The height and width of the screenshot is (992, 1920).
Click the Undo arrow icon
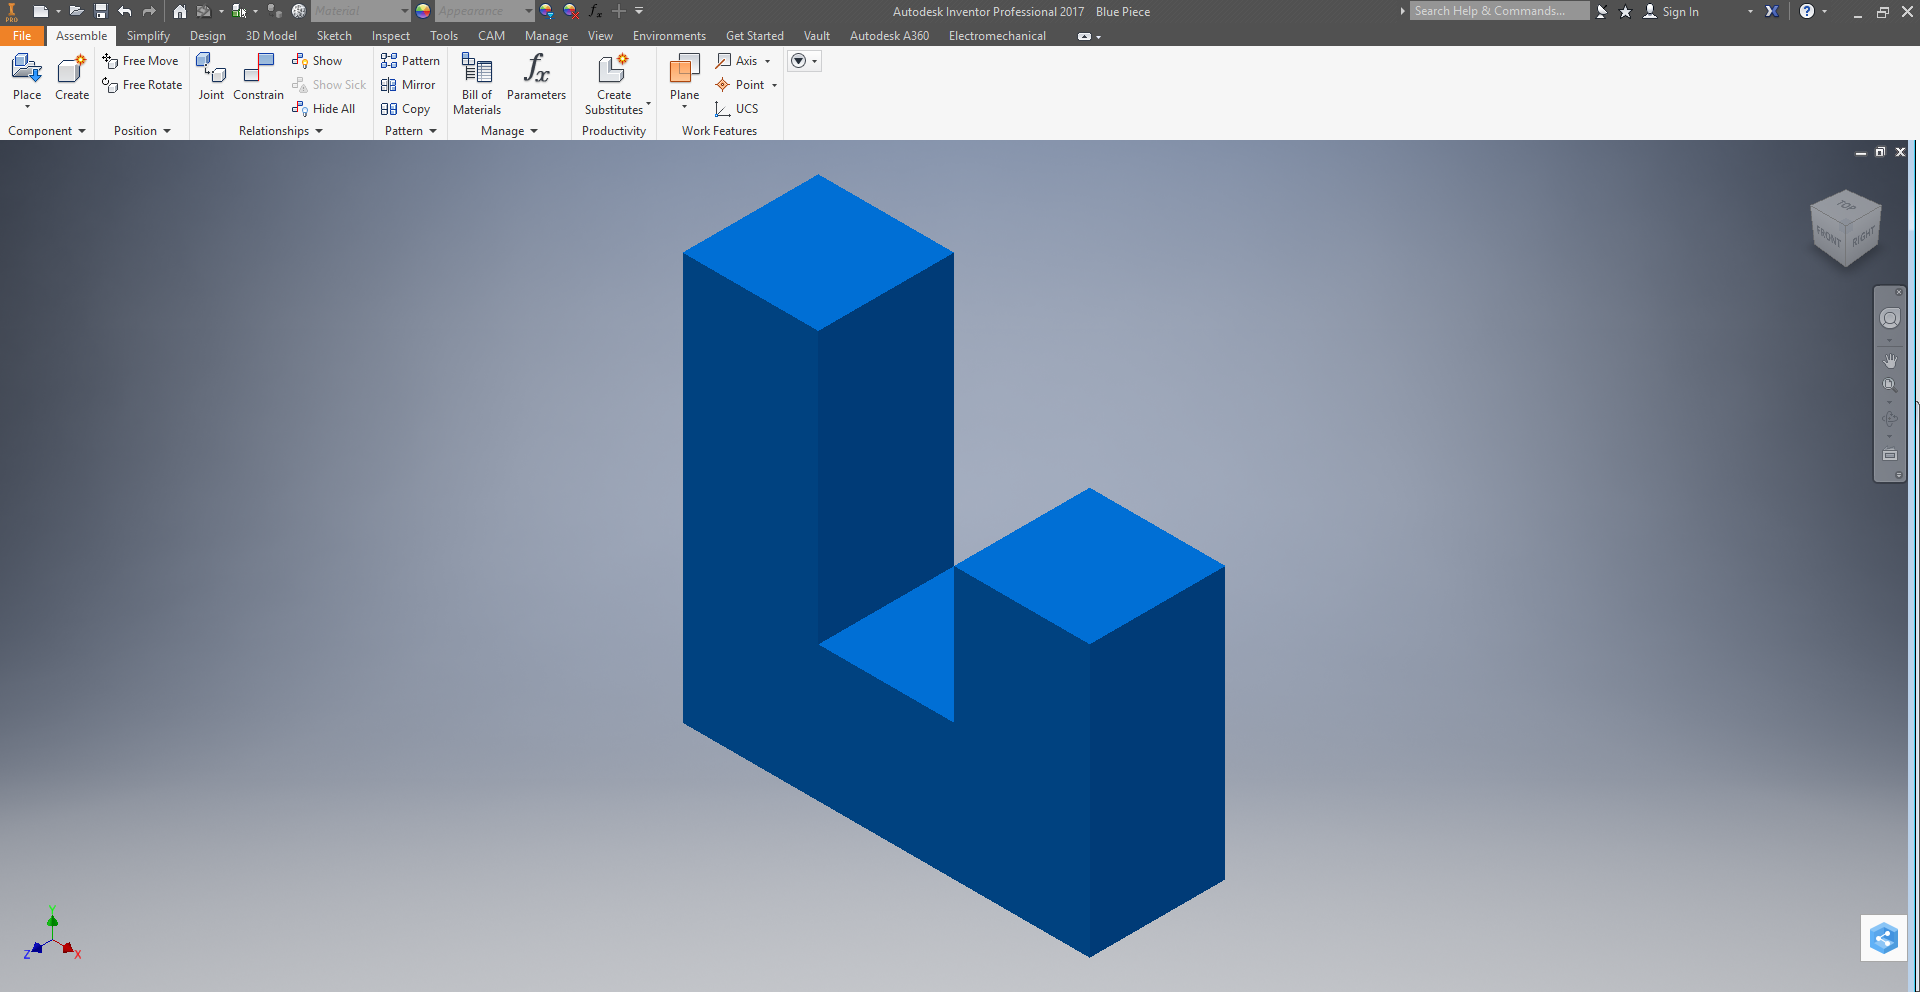[125, 11]
